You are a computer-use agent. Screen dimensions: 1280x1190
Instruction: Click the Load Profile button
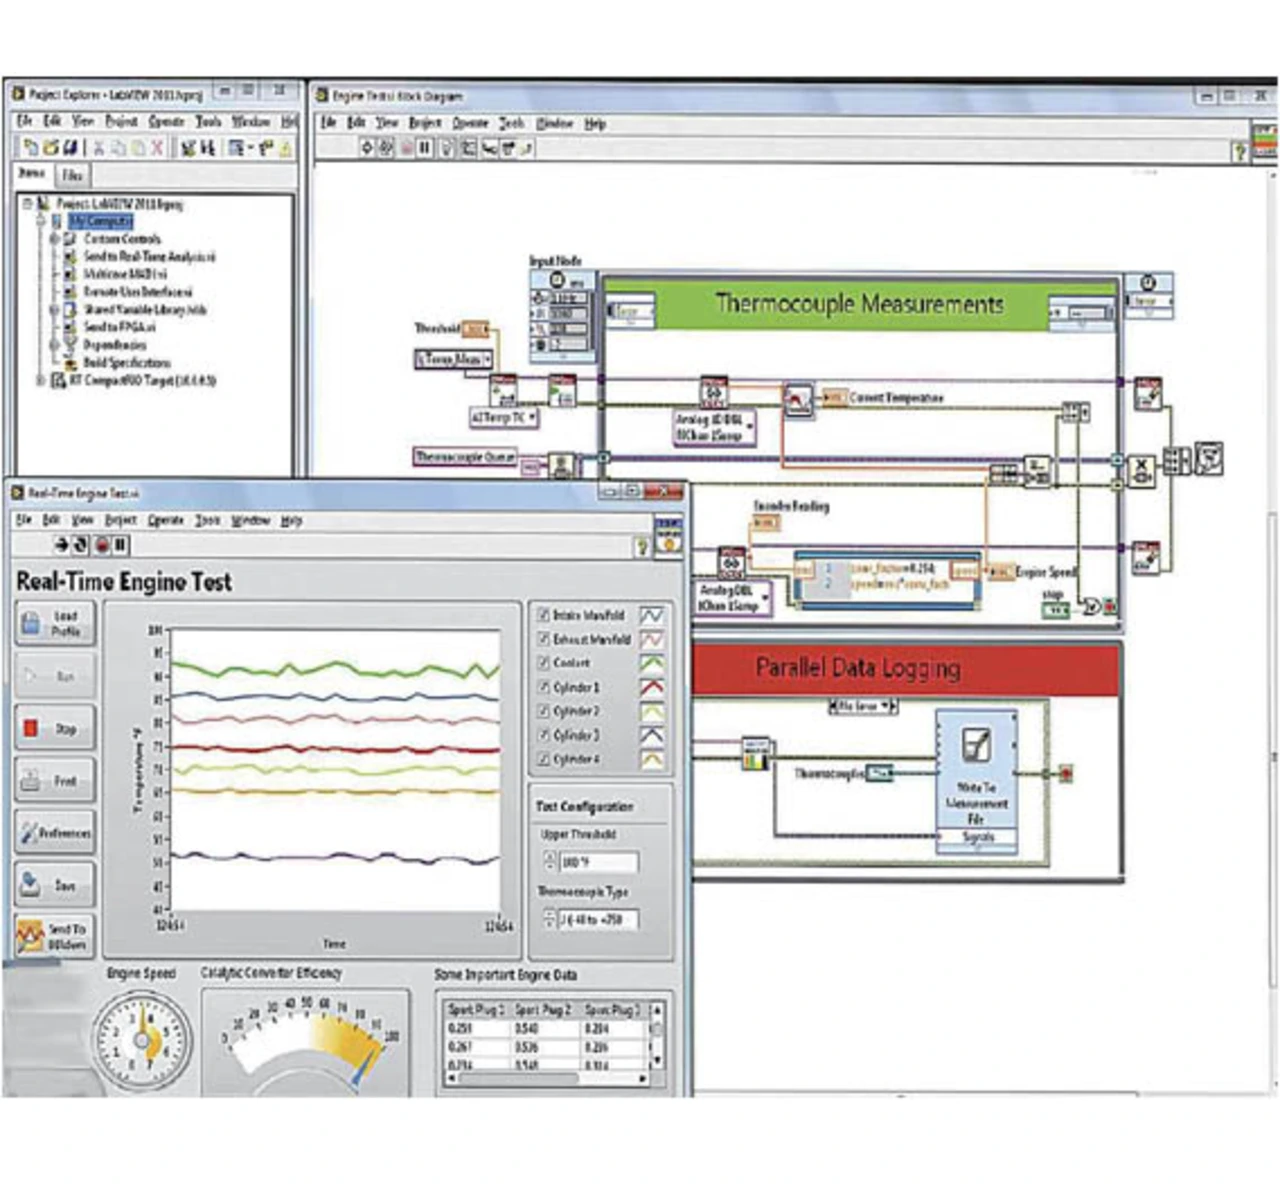[56, 623]
